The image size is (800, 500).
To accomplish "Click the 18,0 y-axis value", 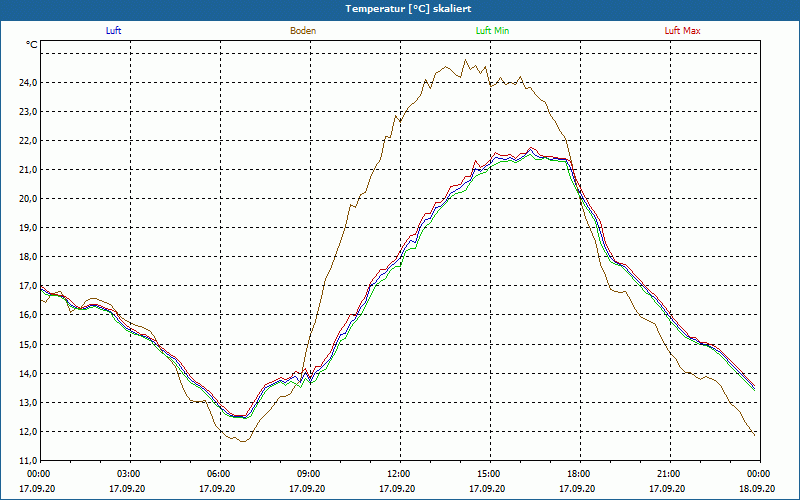I will (29, 257).
